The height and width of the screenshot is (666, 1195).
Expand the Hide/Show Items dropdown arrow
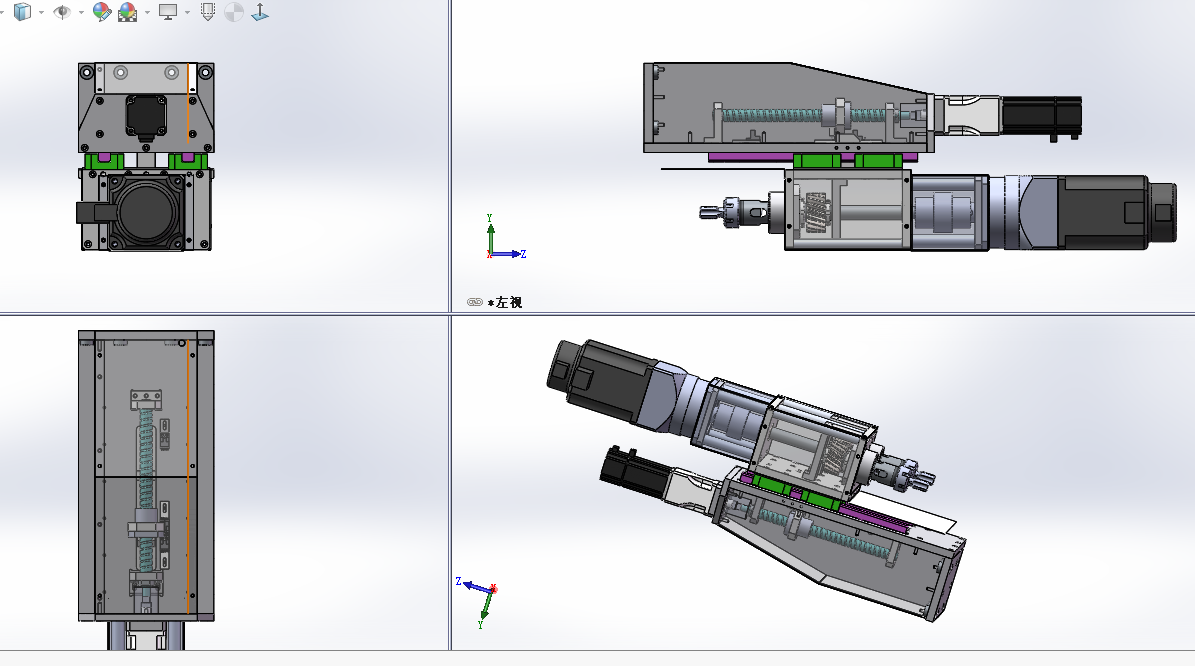click(x=81, y=12)
